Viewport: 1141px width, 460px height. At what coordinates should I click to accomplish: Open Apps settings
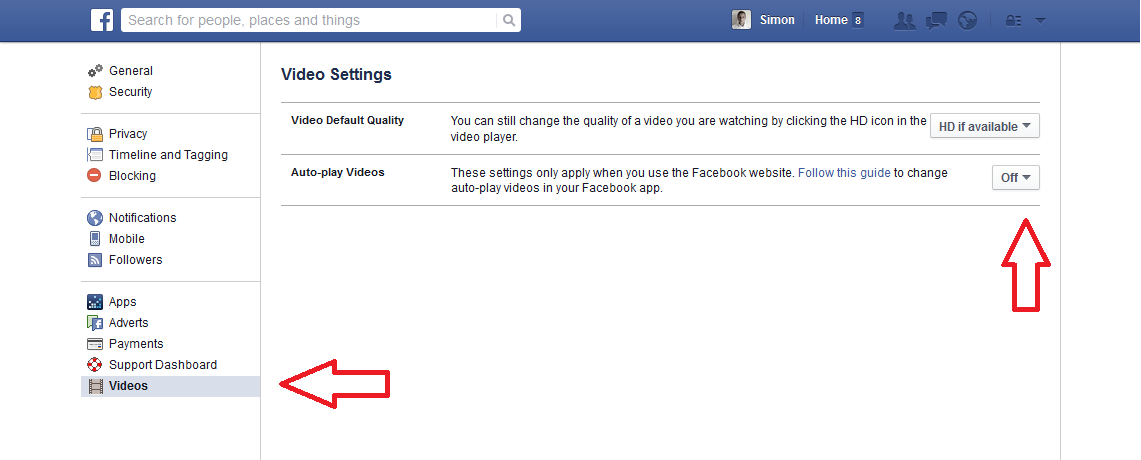click(x=123, y=302)
